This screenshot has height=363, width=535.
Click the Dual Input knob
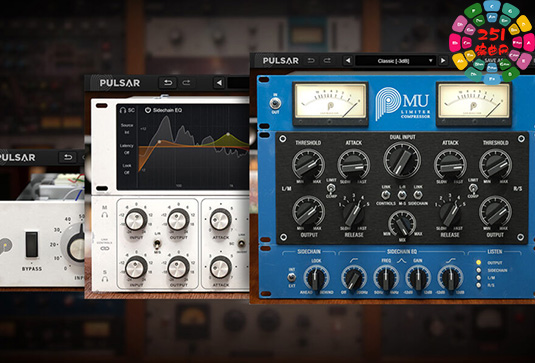pyautogui.click(x=402, y=160)
